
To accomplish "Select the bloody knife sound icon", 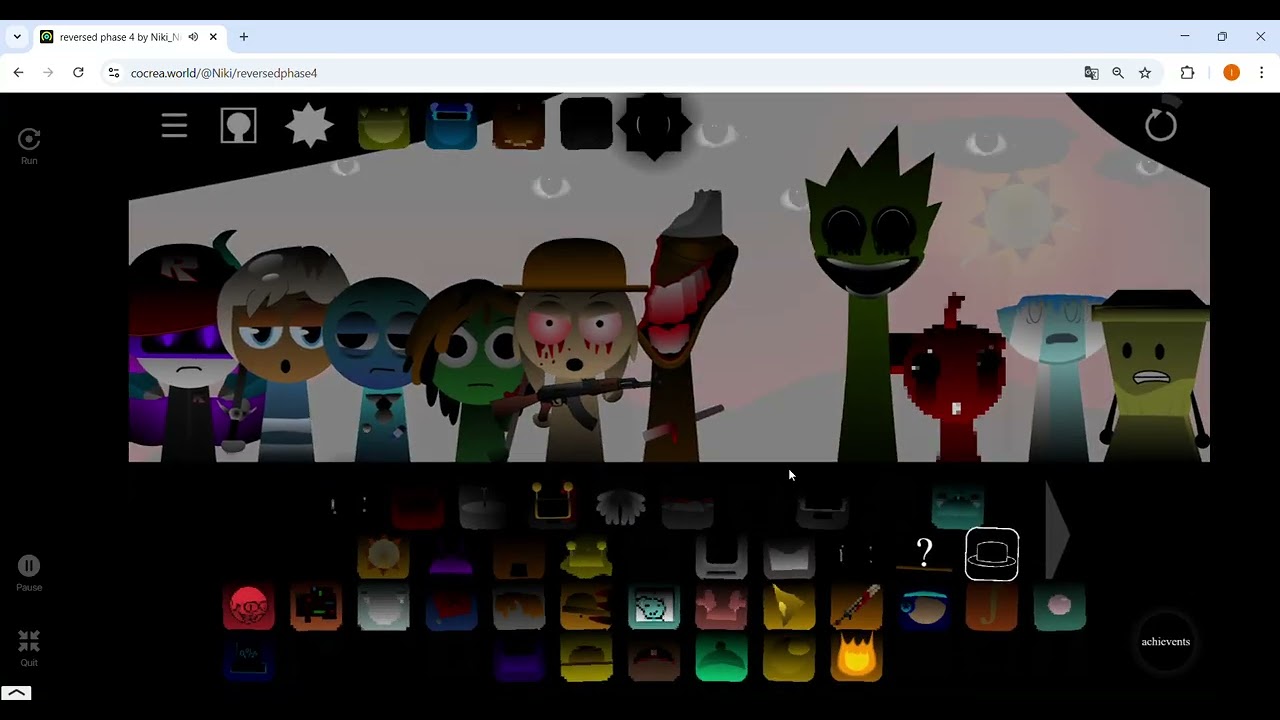I will coord(856,607).
